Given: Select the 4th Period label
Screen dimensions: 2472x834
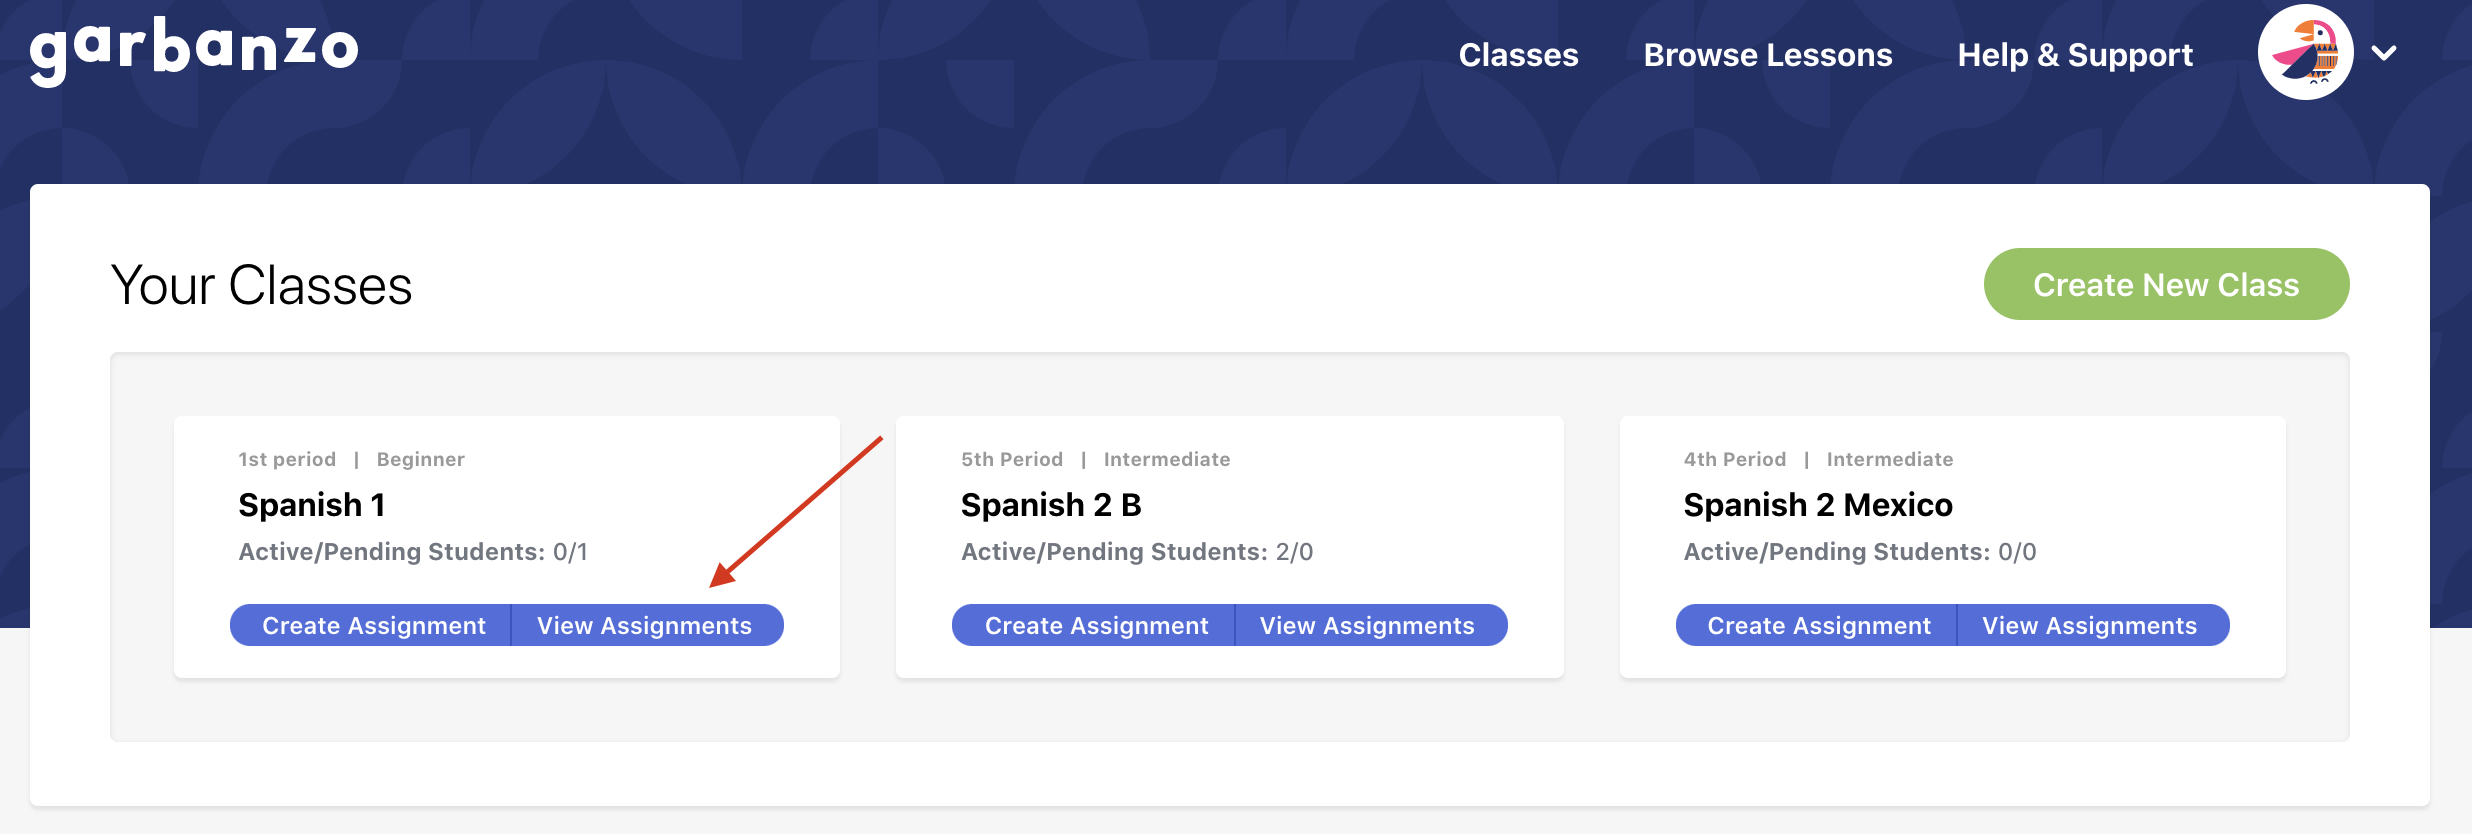Looking at the screenshot, I should click(1735, 459).
